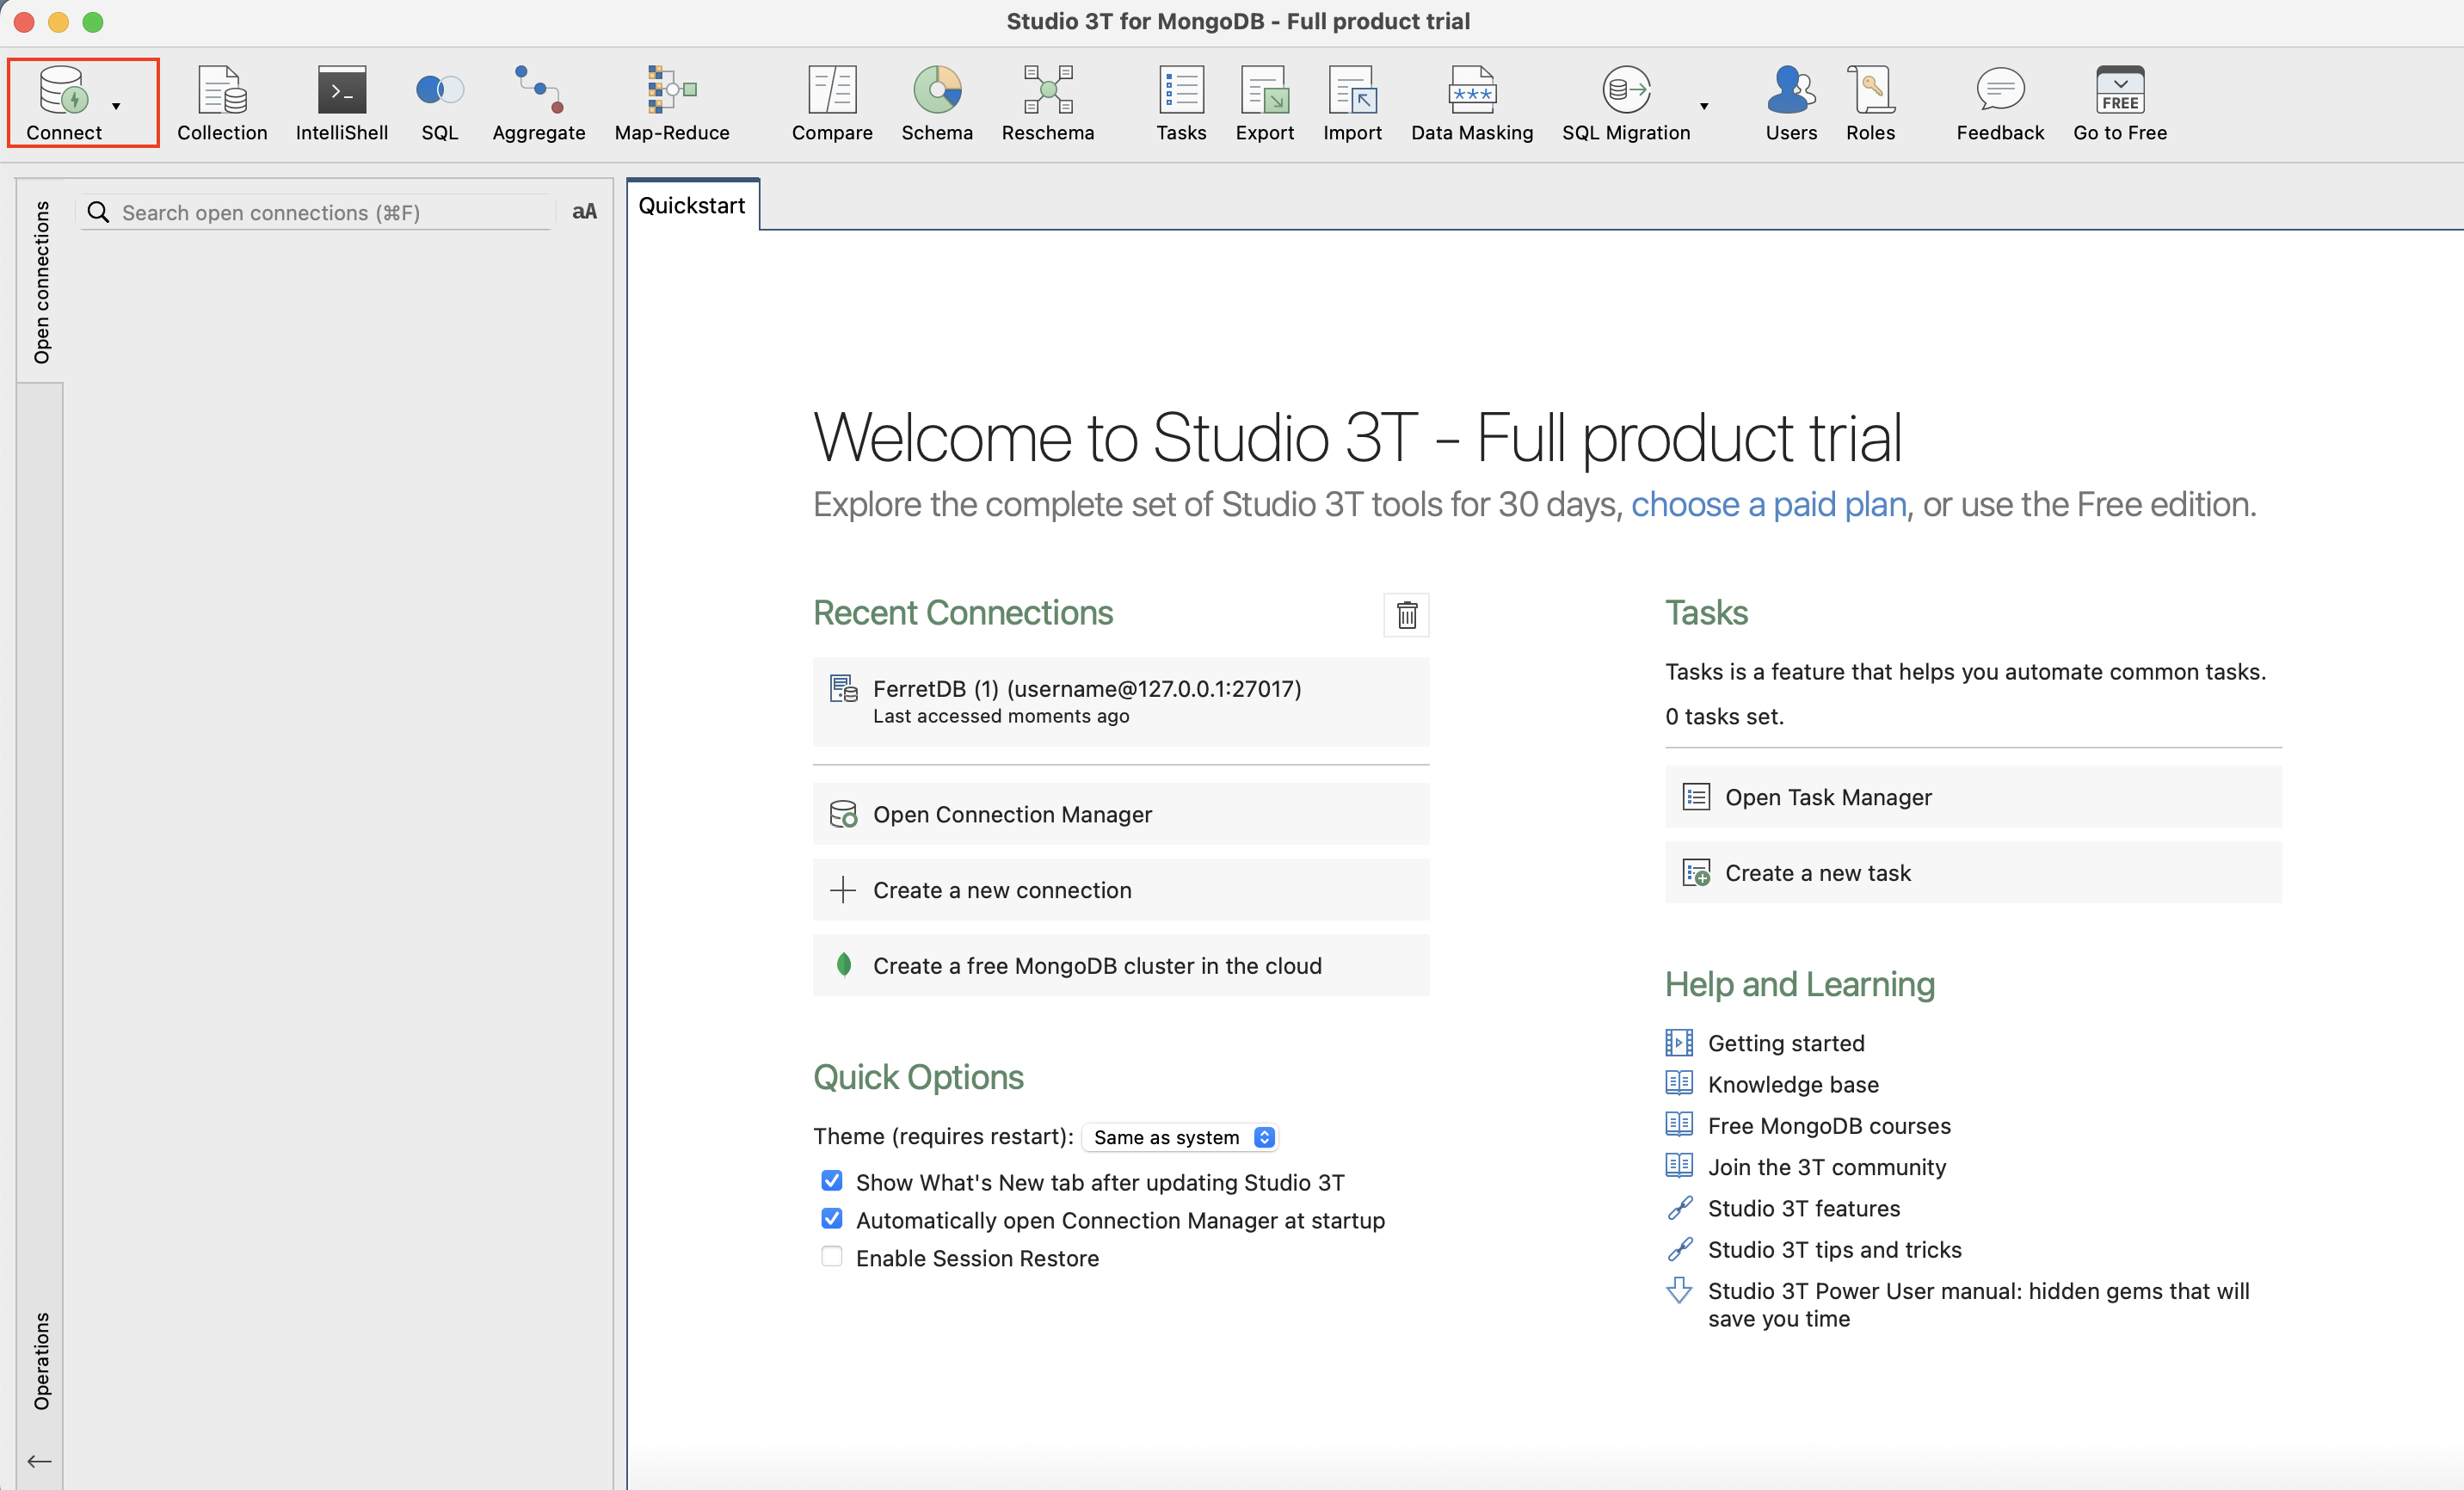Expand the SQL Migration dropdown arrow
The height and width of the screenshot is (1490, 2464).
1703,106
